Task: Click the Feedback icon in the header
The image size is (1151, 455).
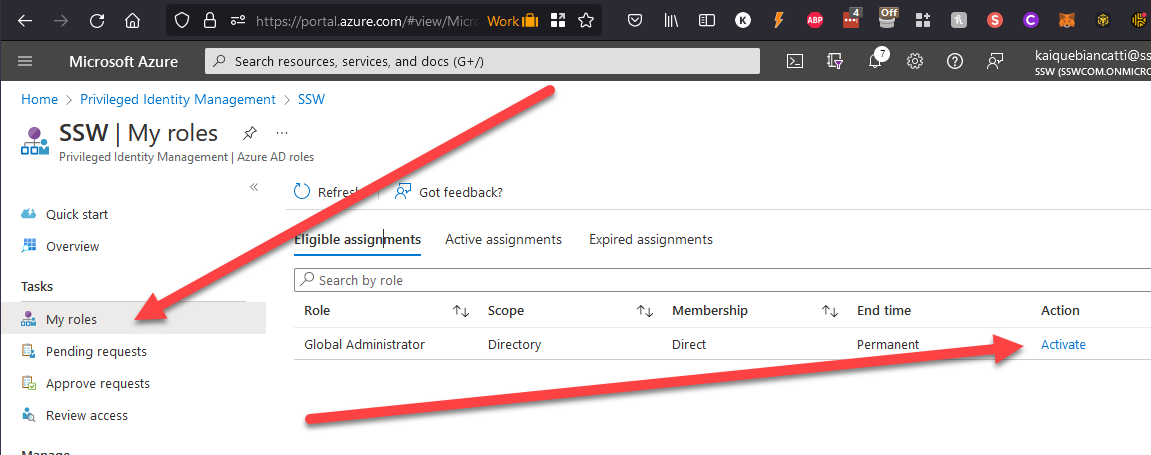Action: [x=995, y=61]
